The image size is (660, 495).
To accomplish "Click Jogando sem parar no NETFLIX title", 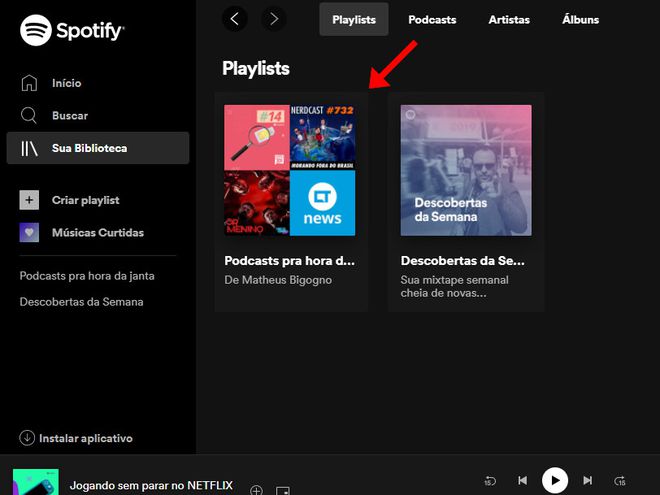I will pos(151,485).
